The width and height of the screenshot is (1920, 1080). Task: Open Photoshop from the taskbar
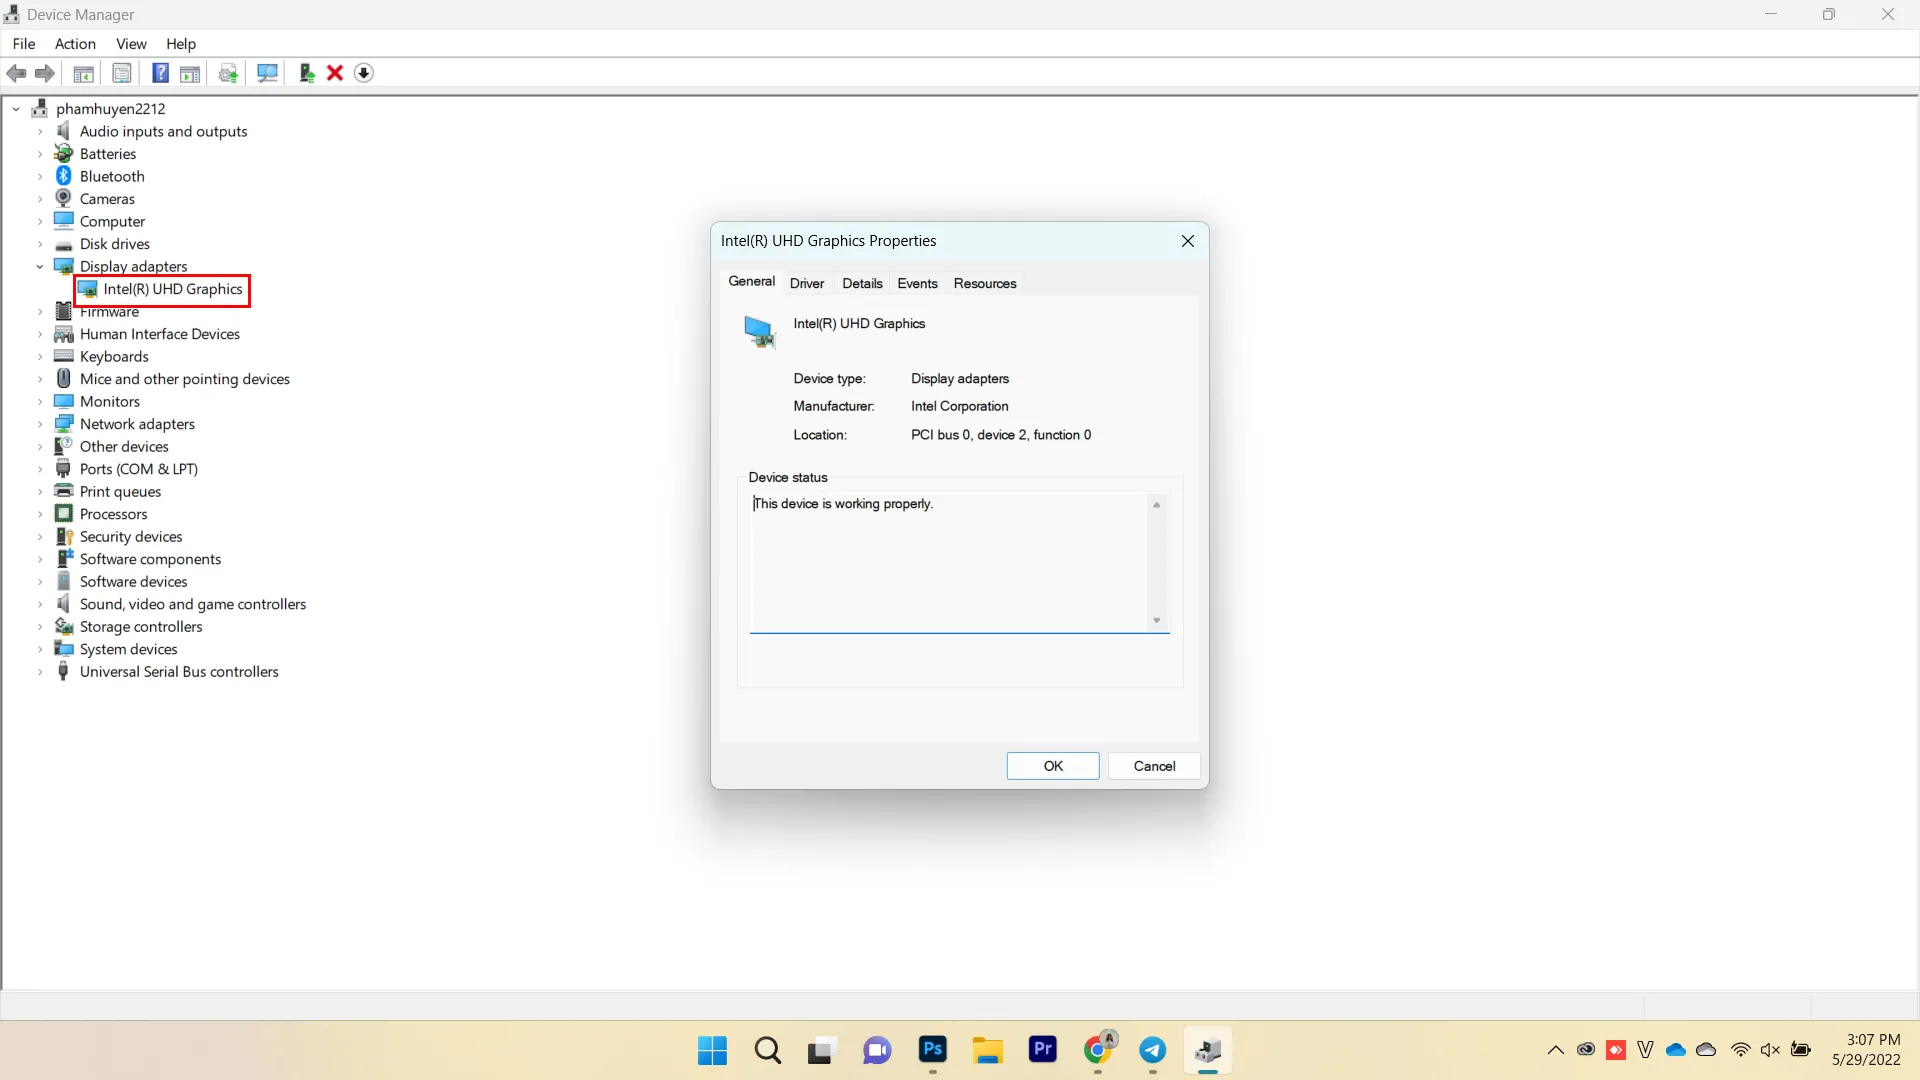[x=932, y=1049]
